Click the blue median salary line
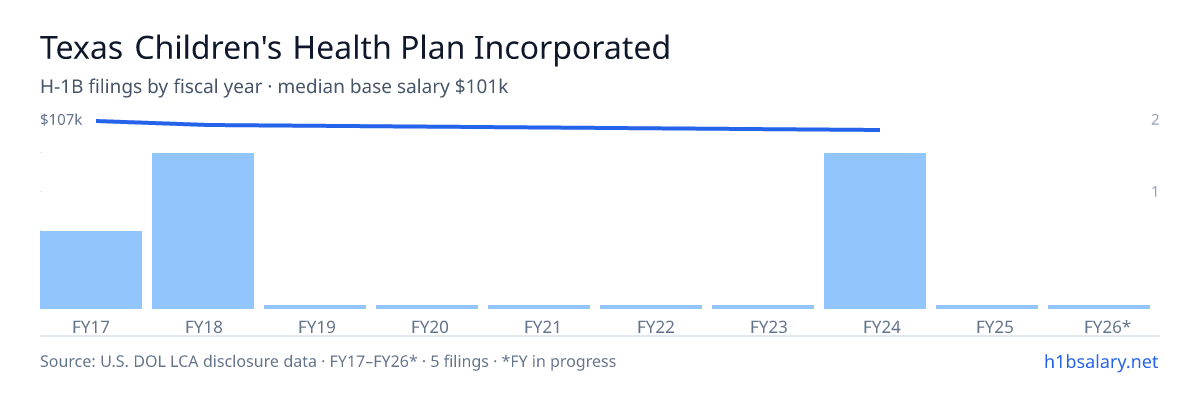Viewport: 1200px width, 400px height. click(488, 126)
